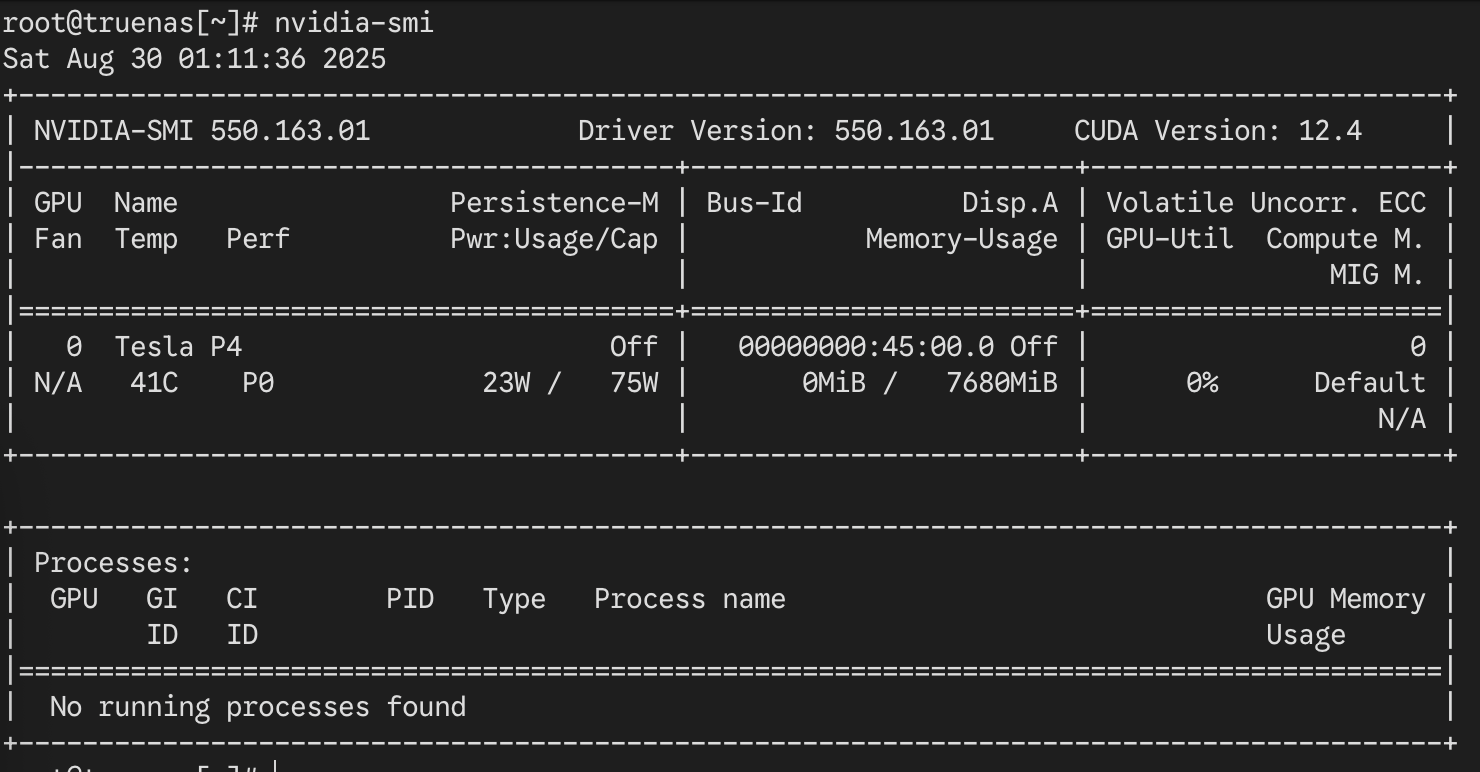
Task: Click the Process name column header
Action: click(x=690, y=599)
